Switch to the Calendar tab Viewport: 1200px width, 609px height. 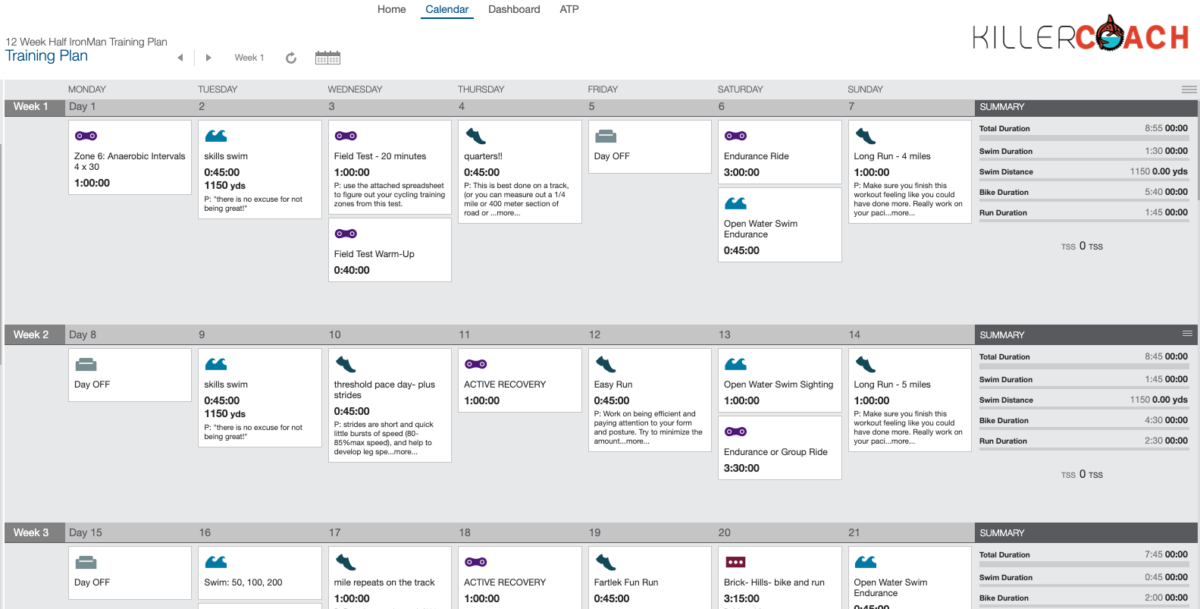click(x=447, y=9)
